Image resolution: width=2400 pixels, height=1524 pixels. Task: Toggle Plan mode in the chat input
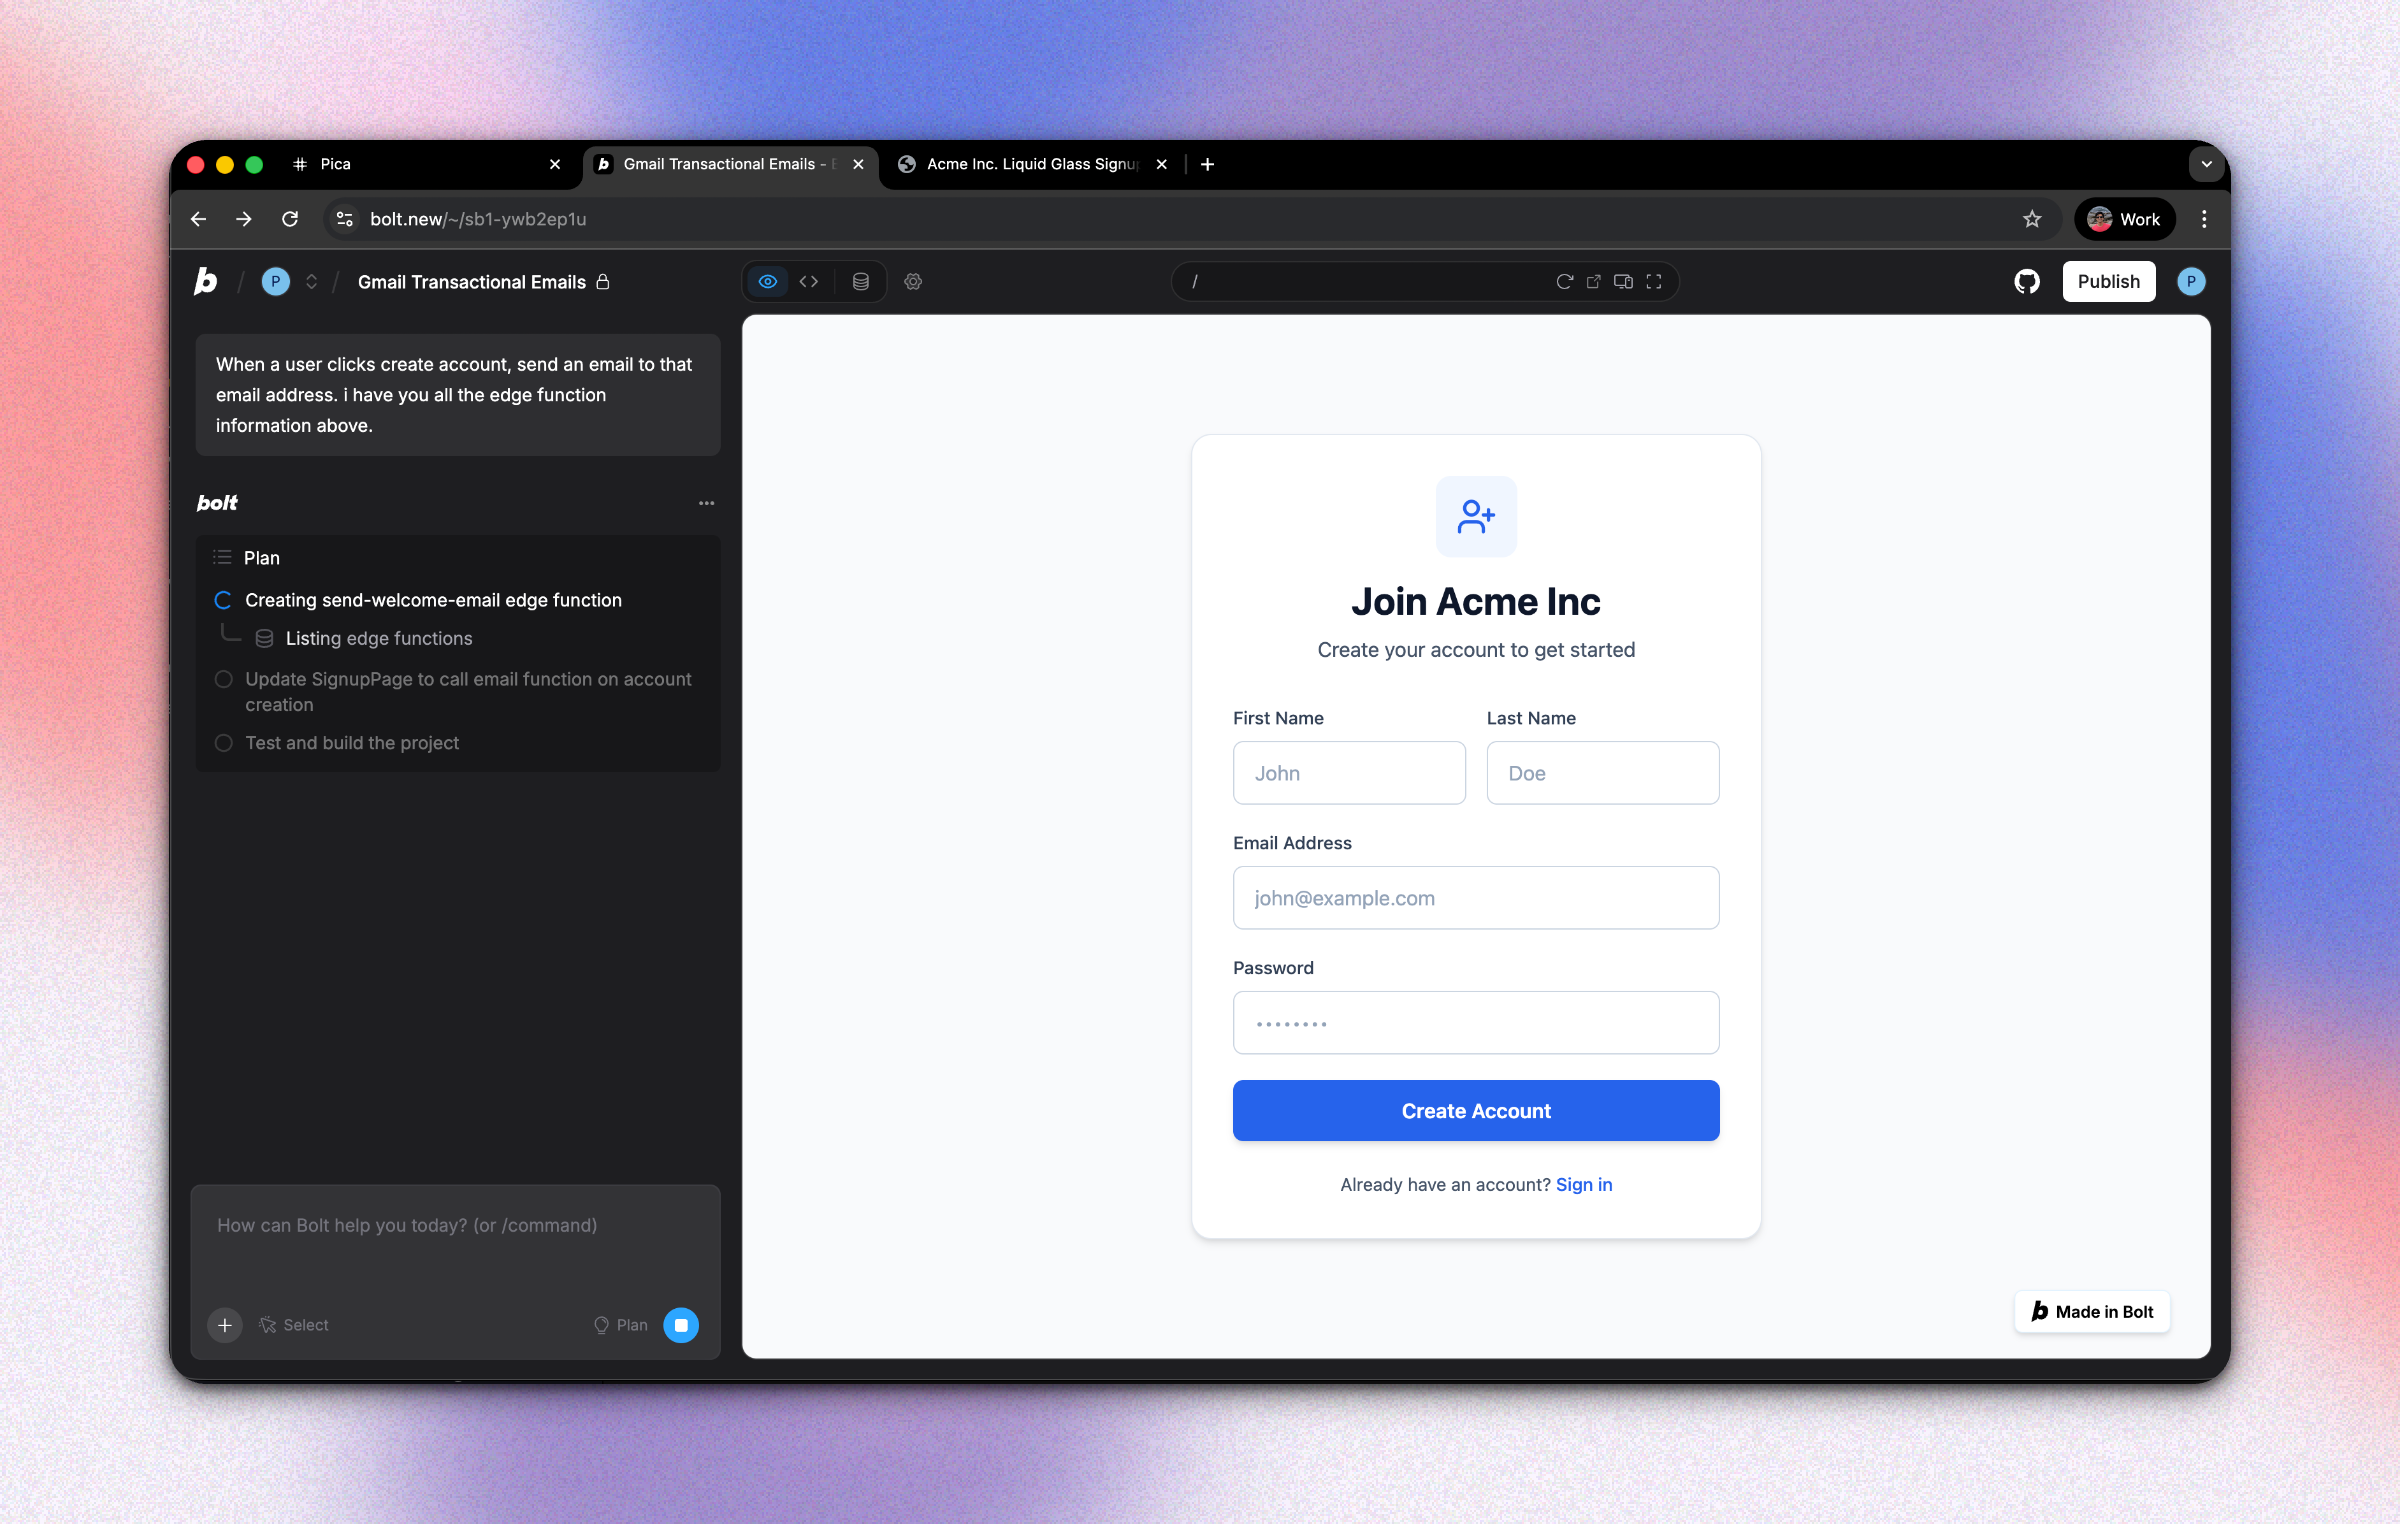pyautogui.click(x=620, y=1324)
